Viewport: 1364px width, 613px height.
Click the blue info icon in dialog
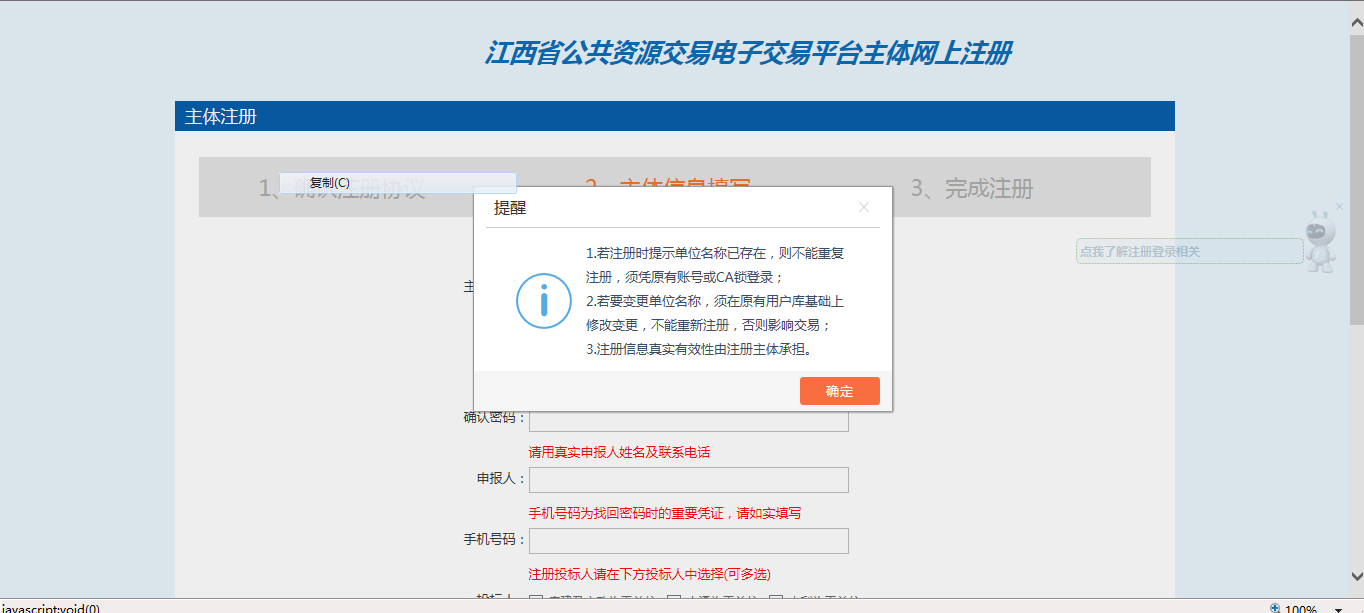[x=543, y=300]
